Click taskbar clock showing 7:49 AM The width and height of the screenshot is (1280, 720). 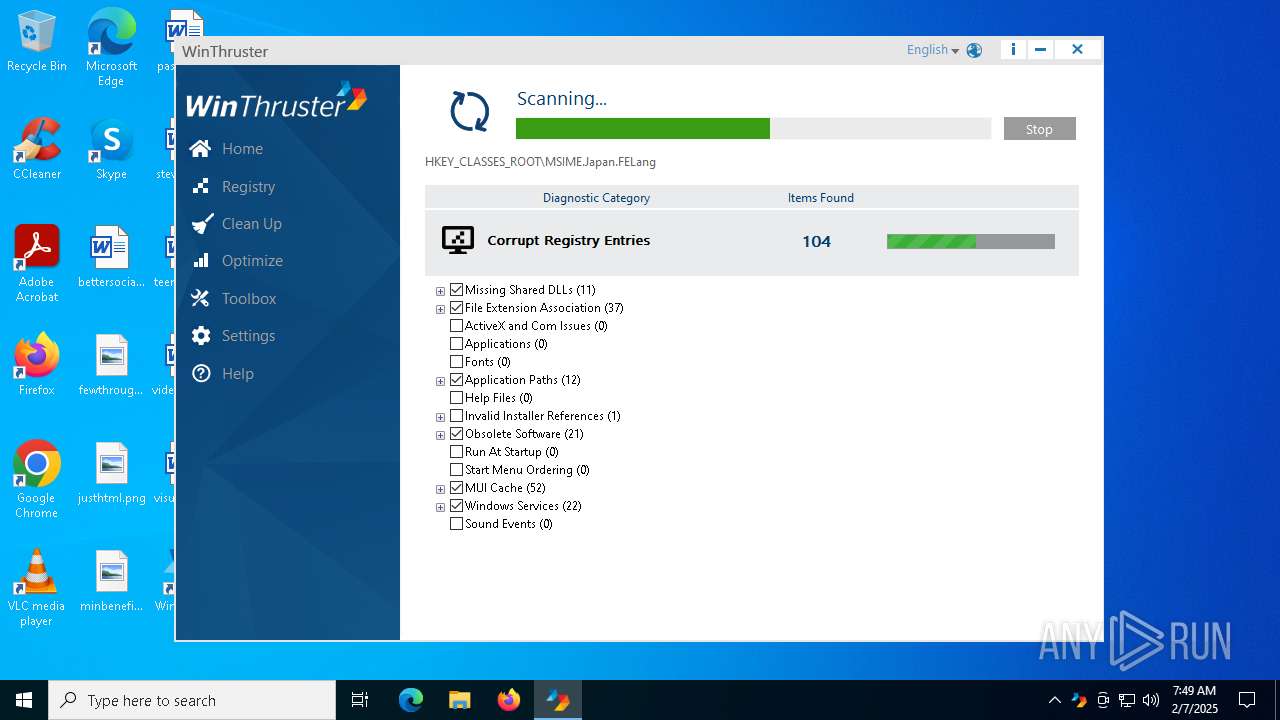(x=1194, y=700)
